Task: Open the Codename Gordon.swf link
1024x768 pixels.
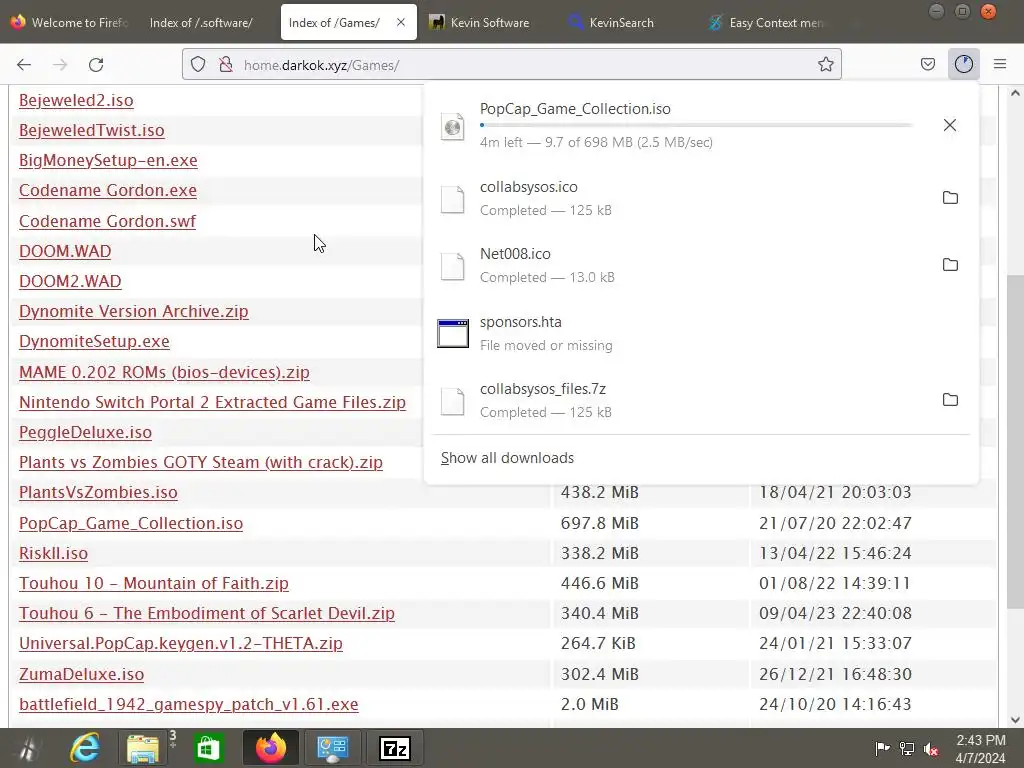Action: pyautogui.click(x=108, y=221)
